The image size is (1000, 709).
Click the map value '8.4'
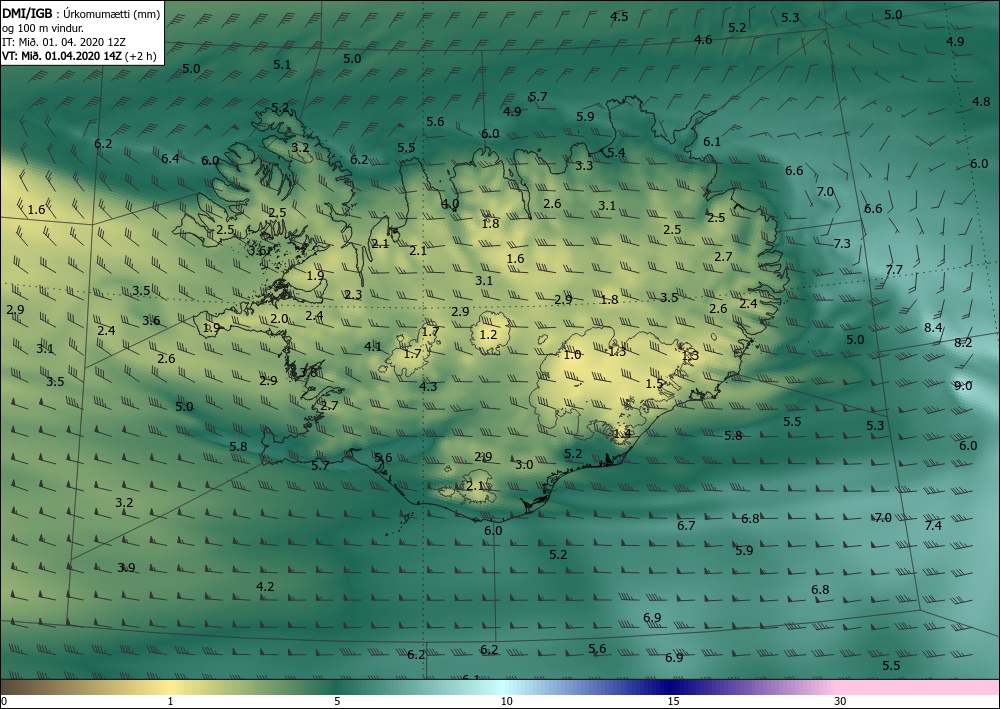[x=933, y=328]
